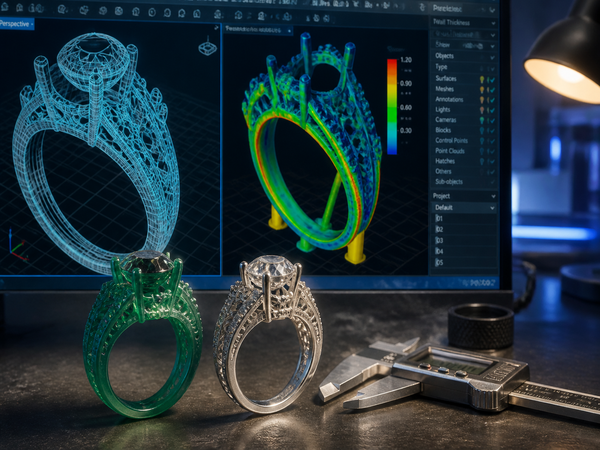Click the thickness color gradient legend bar
The image size is (600, 450).
pos(392,106)
